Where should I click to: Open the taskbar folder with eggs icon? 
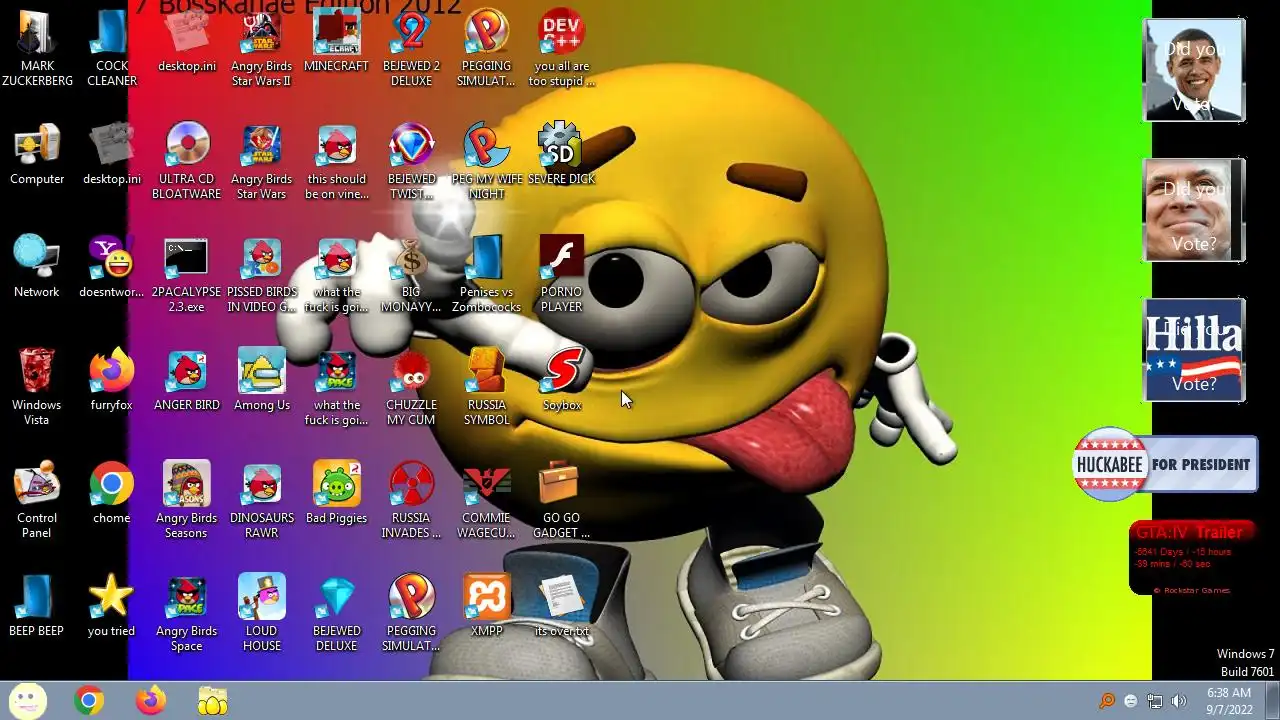click(x=212, y=701)
